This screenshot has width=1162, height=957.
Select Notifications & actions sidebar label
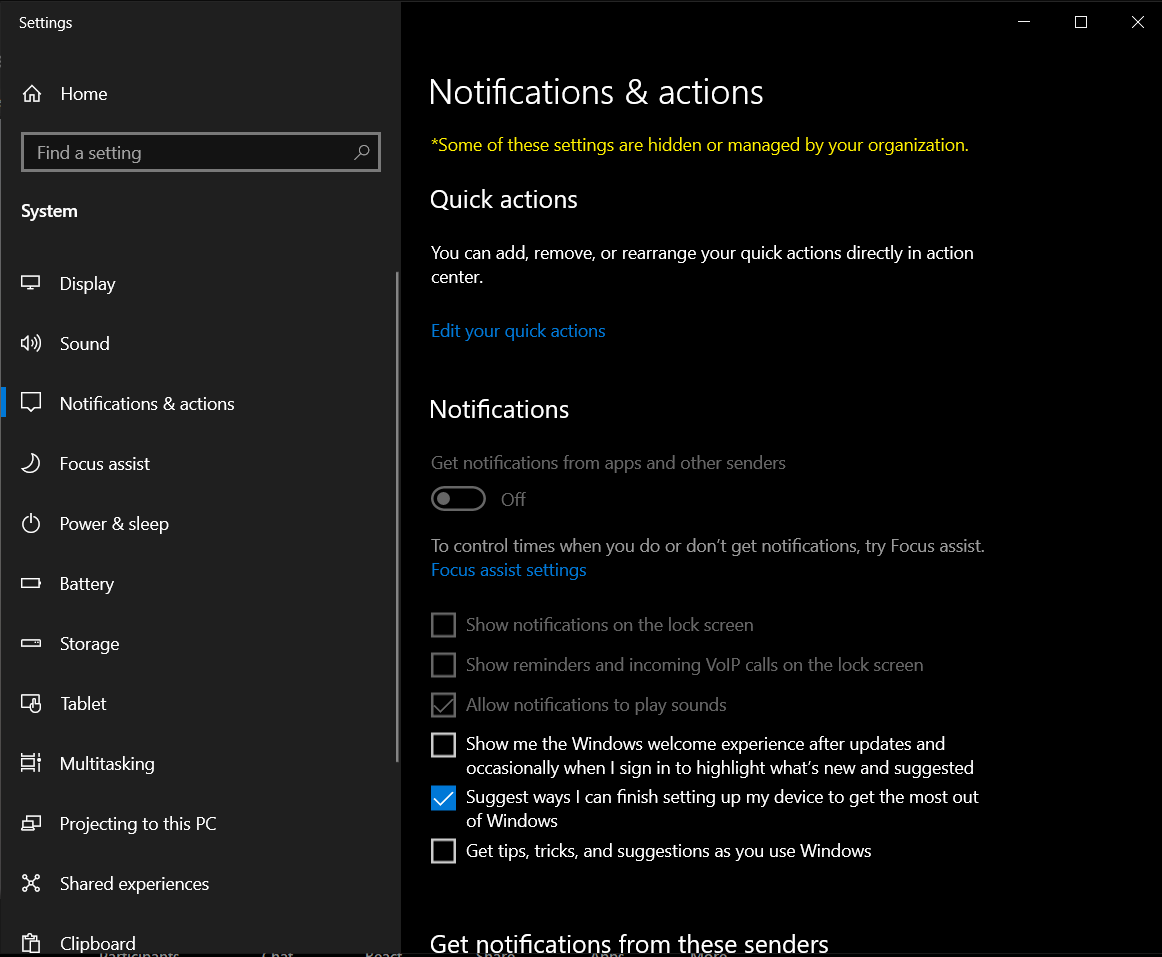147,404
